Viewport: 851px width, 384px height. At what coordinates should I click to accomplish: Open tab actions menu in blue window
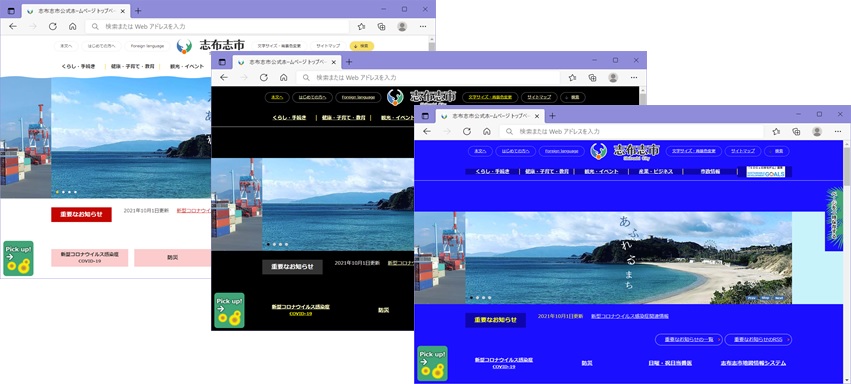(426, 116)
